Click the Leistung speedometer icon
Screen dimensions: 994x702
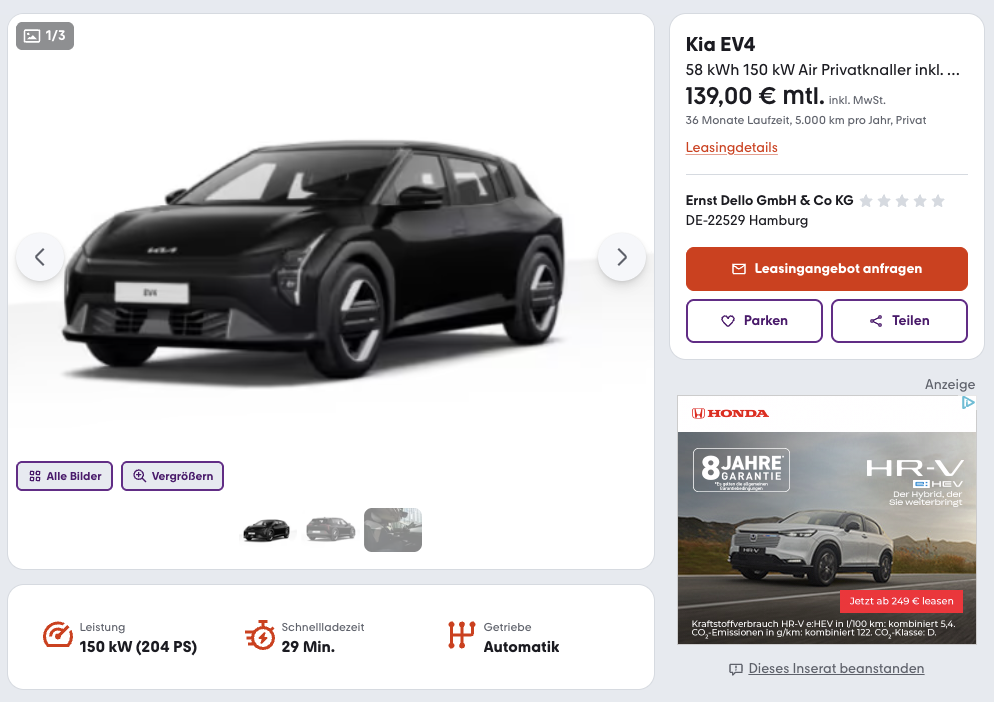[58, 635]
